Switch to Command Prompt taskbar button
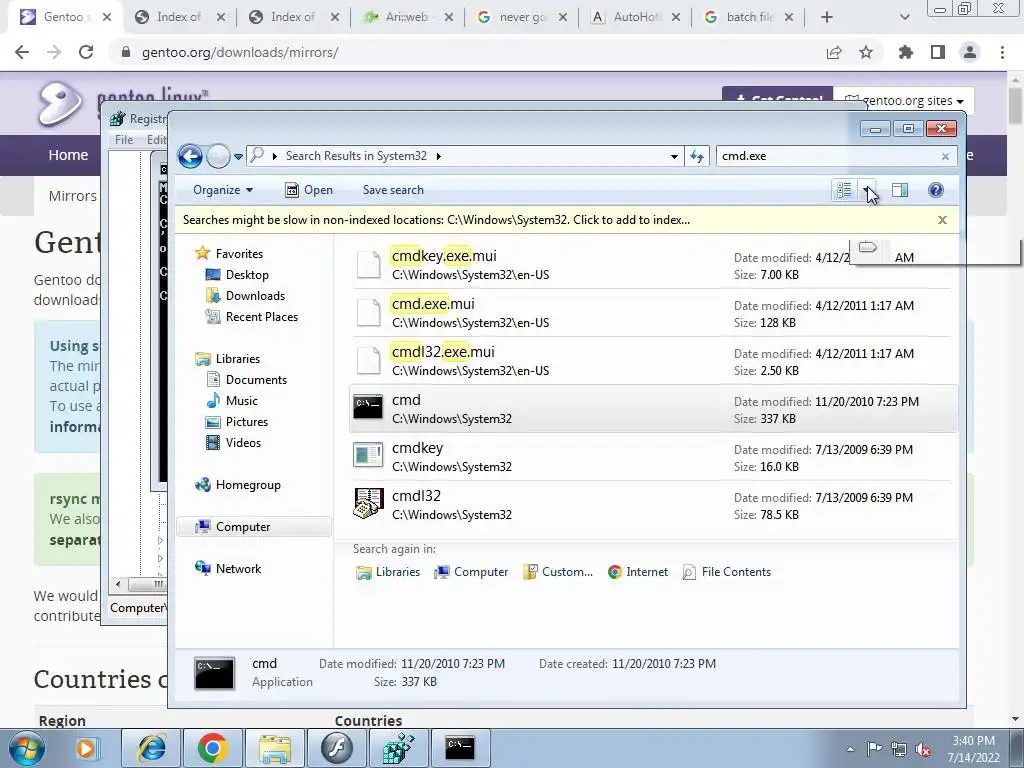Viewport: 1024px width, 768px height. click(460, 748)
